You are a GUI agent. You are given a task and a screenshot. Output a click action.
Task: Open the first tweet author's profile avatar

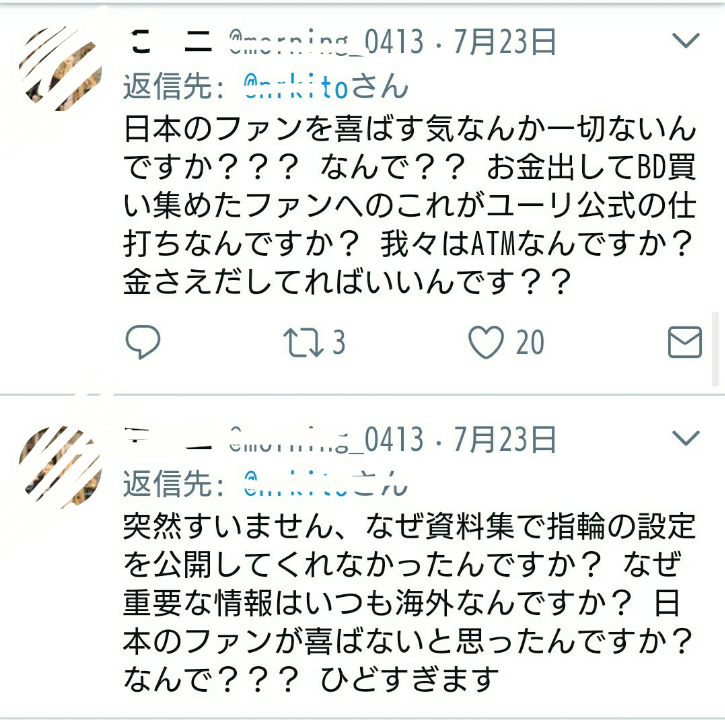click(61, 69)
